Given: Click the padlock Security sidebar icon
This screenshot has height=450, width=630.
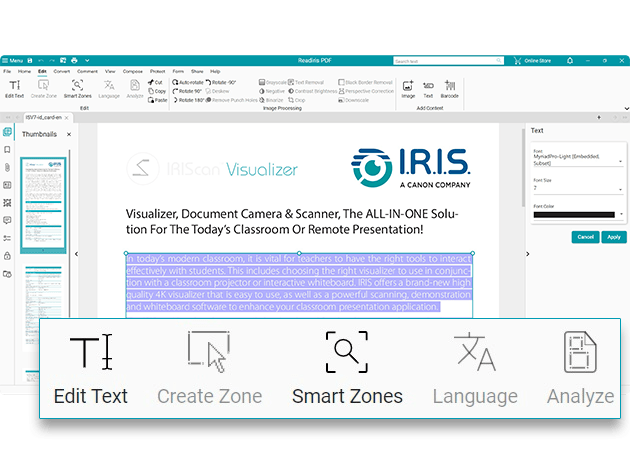Looking at the screenshot, I should tap(7, 256).
